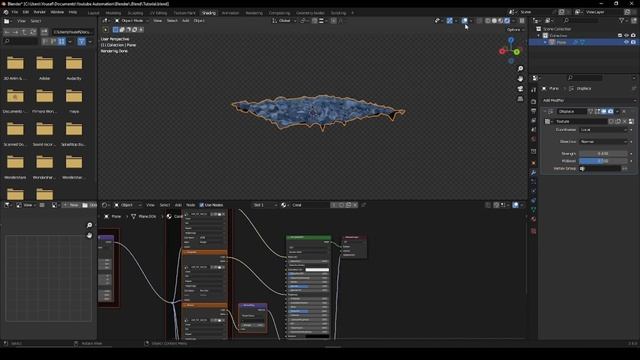Select thumbnail display mode in the file browser
This screenshot has height=360, width=640.
[x=61, y=41]
